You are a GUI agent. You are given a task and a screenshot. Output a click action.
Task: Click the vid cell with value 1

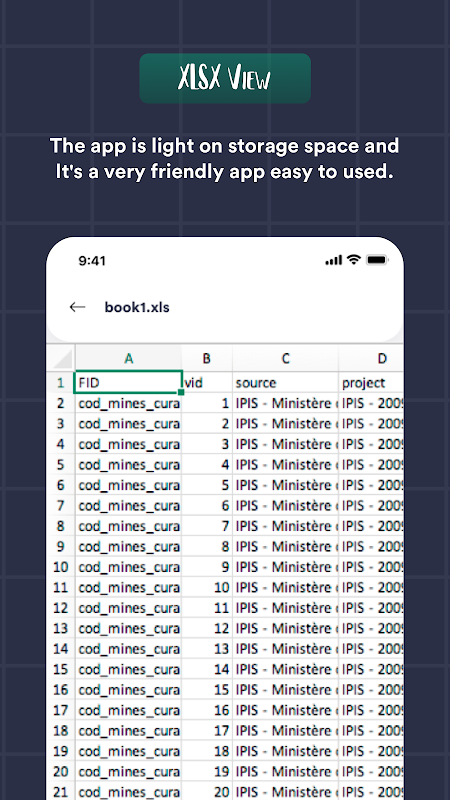(207, 403)
